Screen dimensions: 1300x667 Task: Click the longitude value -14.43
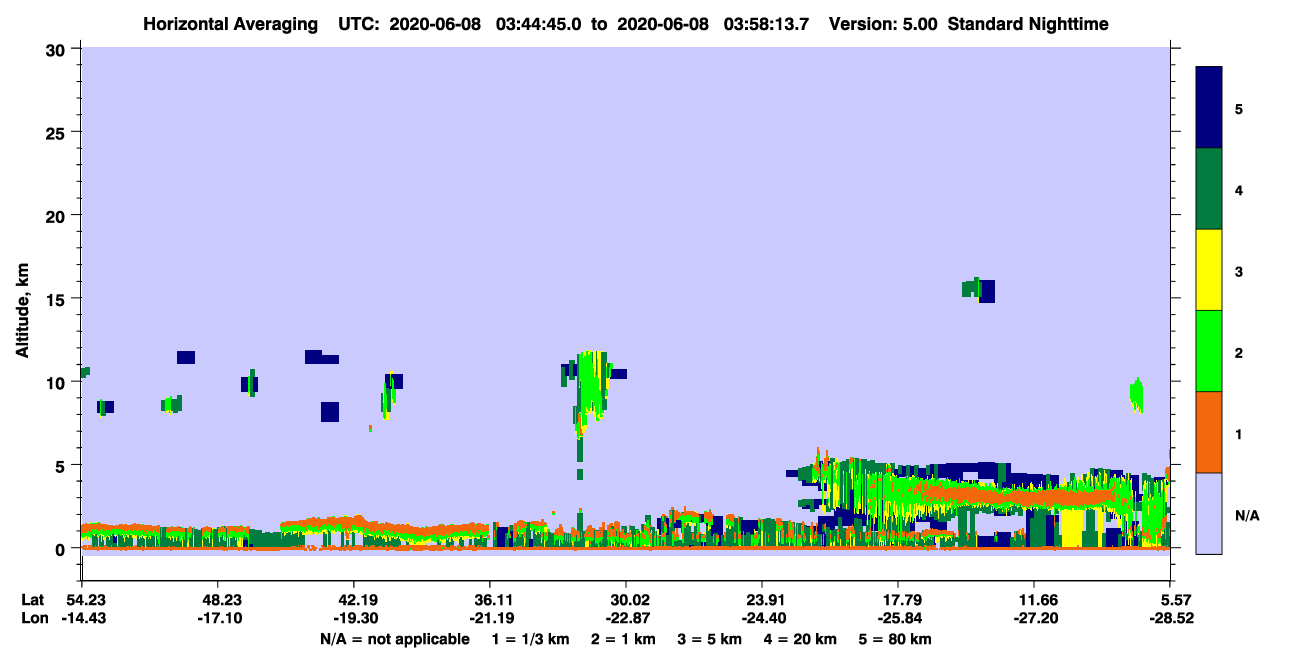pyautogui.click(x=82, y=619)
